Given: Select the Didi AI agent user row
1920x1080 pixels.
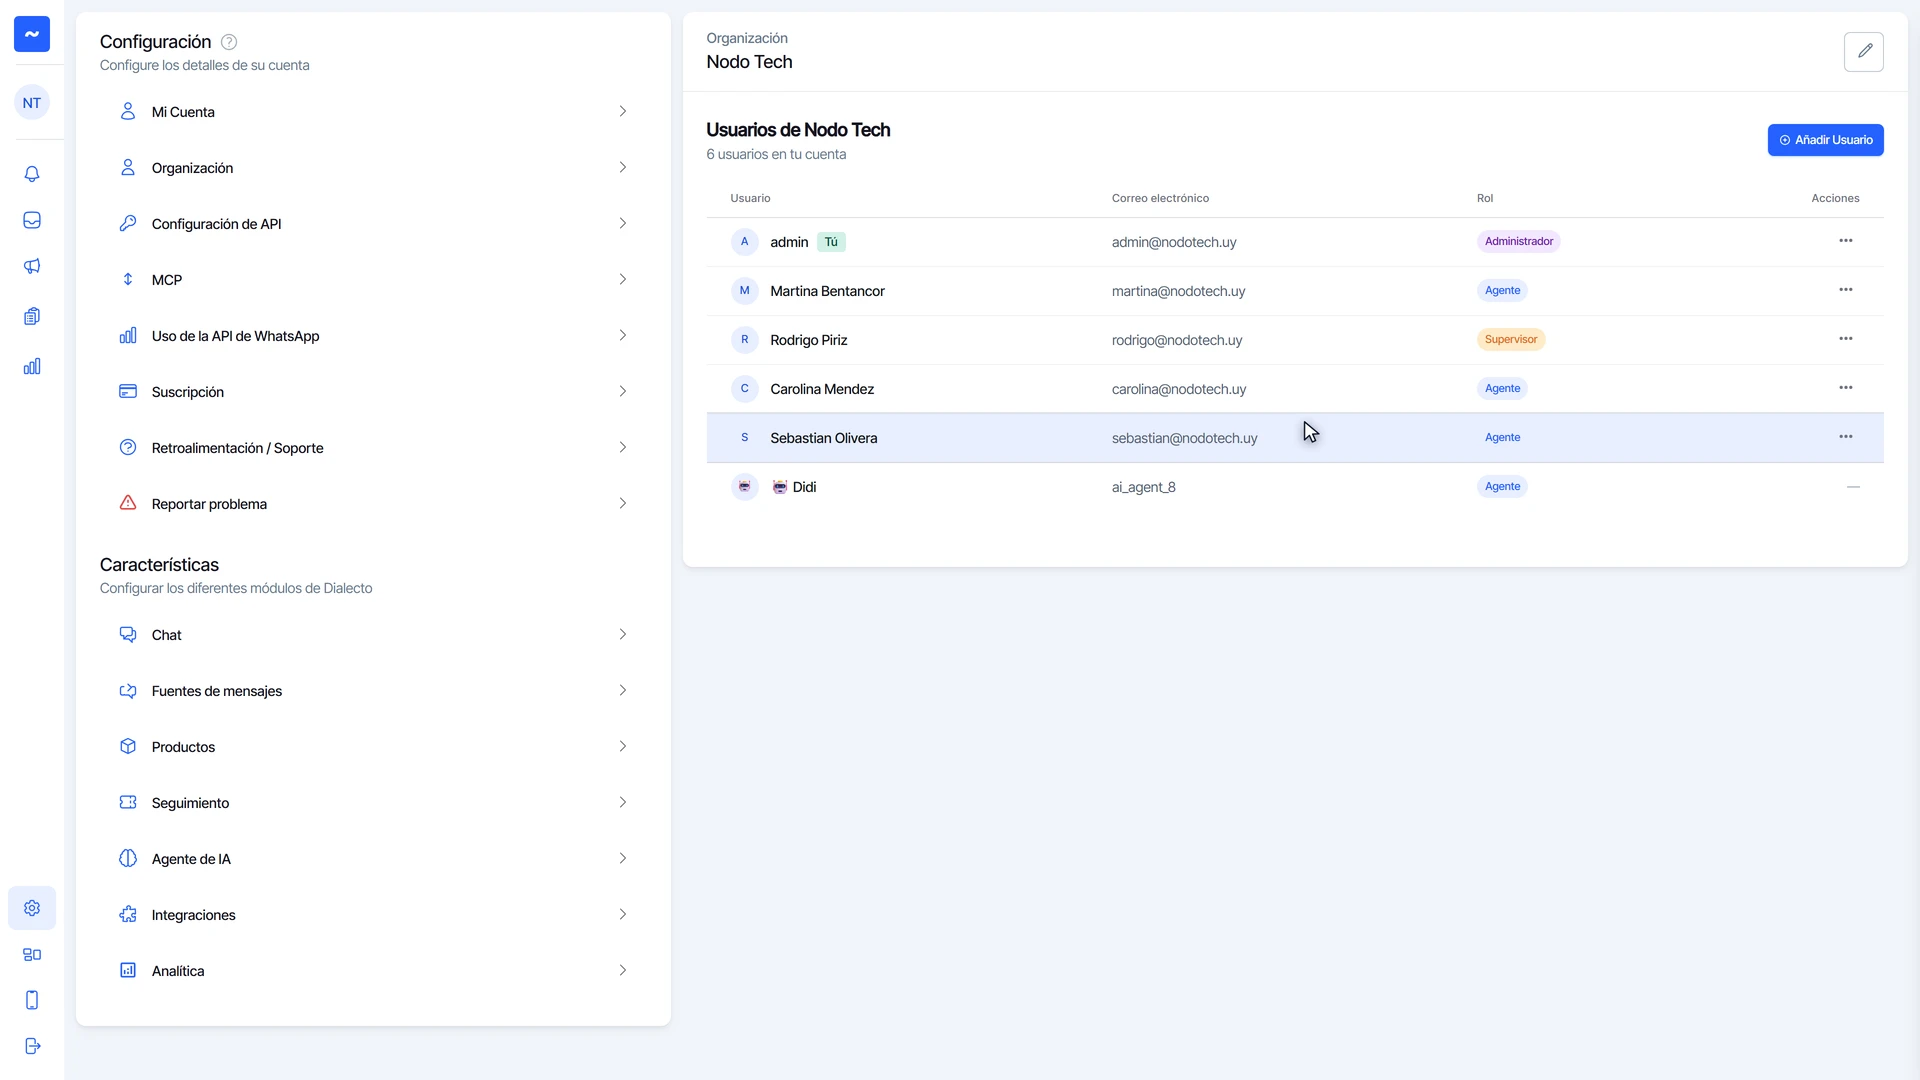Looking at the screenshot, I should click(1295, 487).
